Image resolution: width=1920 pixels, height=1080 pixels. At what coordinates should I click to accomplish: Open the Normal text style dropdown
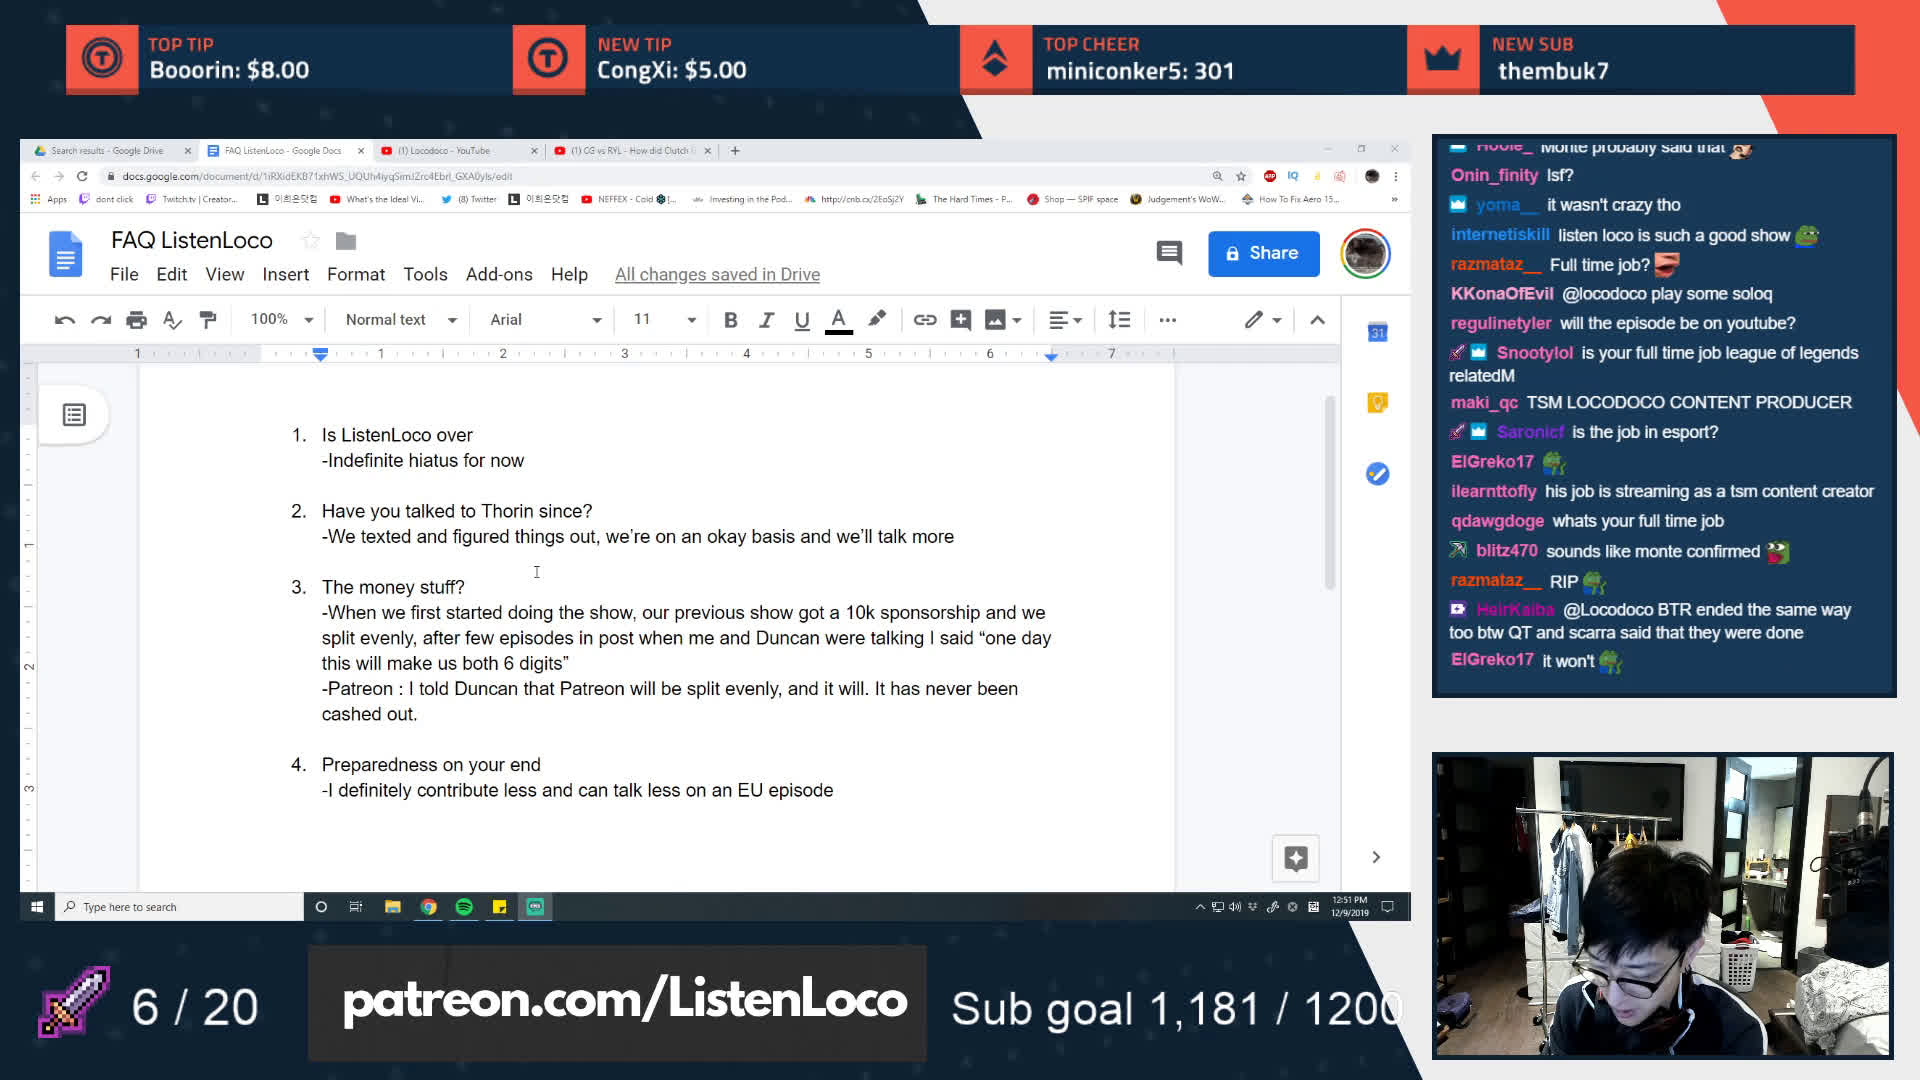point(400,320)
